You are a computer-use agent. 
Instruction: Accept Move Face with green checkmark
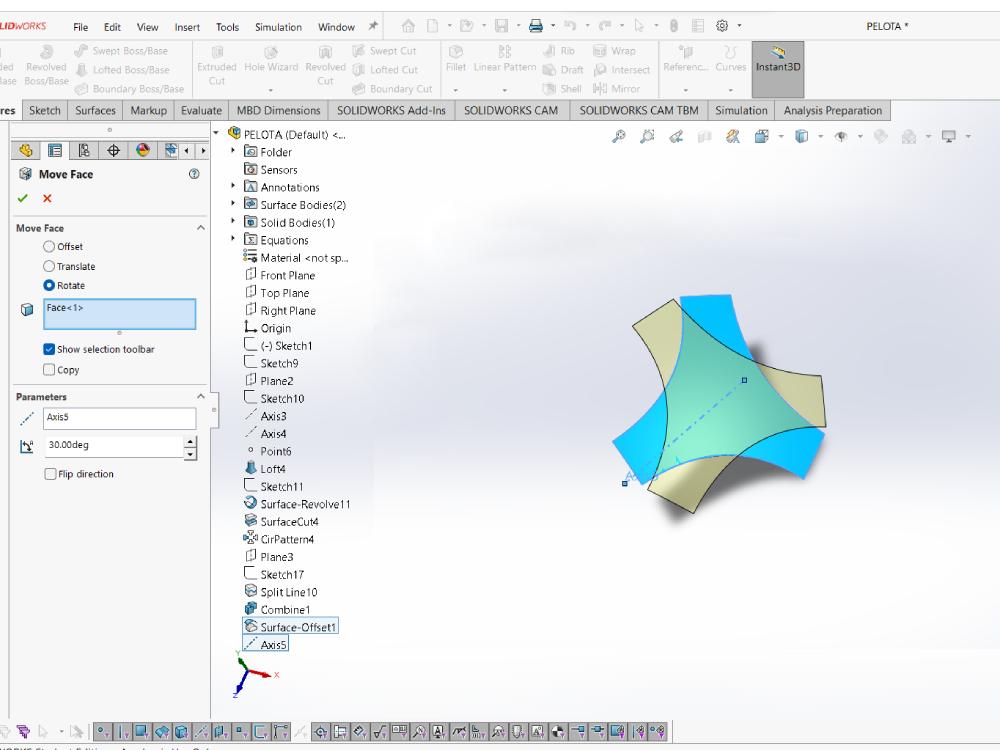click(23, 198)
